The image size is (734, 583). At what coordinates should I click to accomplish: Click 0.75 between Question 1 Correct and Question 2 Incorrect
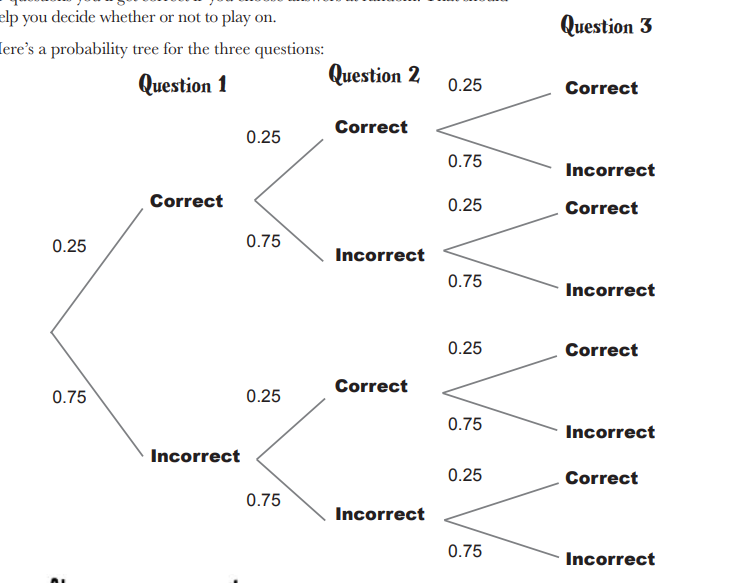point(263,241)
